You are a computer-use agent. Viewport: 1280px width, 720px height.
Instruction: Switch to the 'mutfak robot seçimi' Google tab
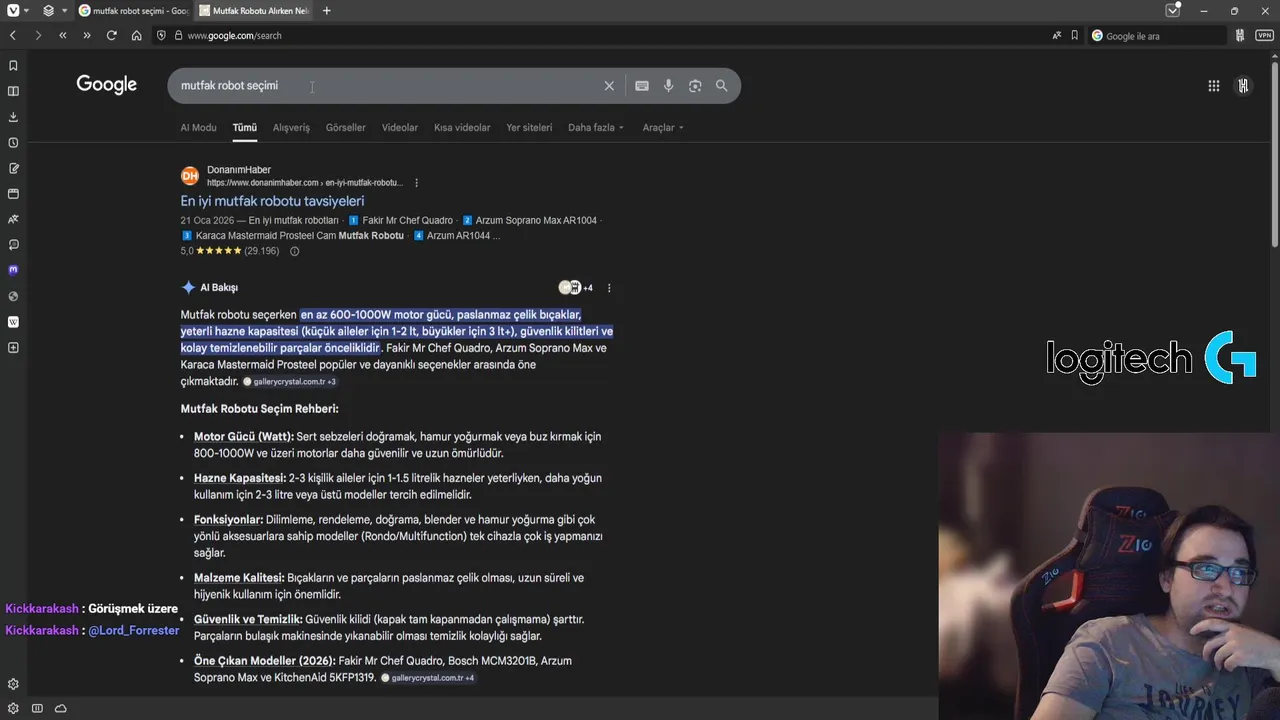[x=133, y=11]
